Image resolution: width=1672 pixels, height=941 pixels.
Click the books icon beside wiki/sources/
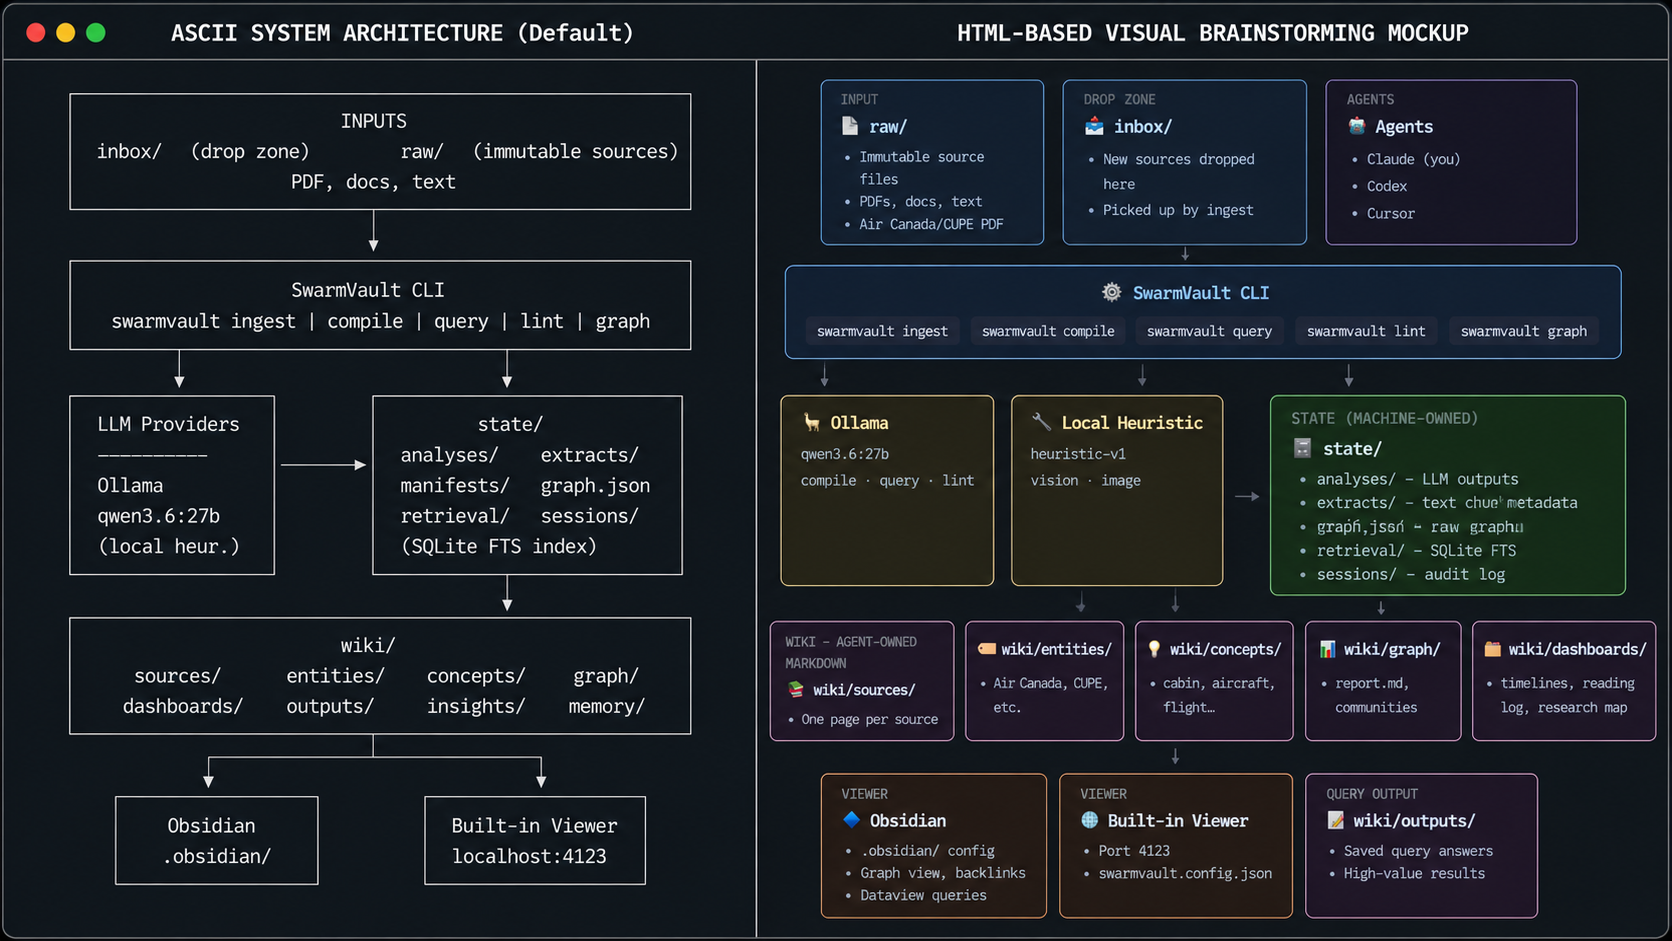[796, 689]
